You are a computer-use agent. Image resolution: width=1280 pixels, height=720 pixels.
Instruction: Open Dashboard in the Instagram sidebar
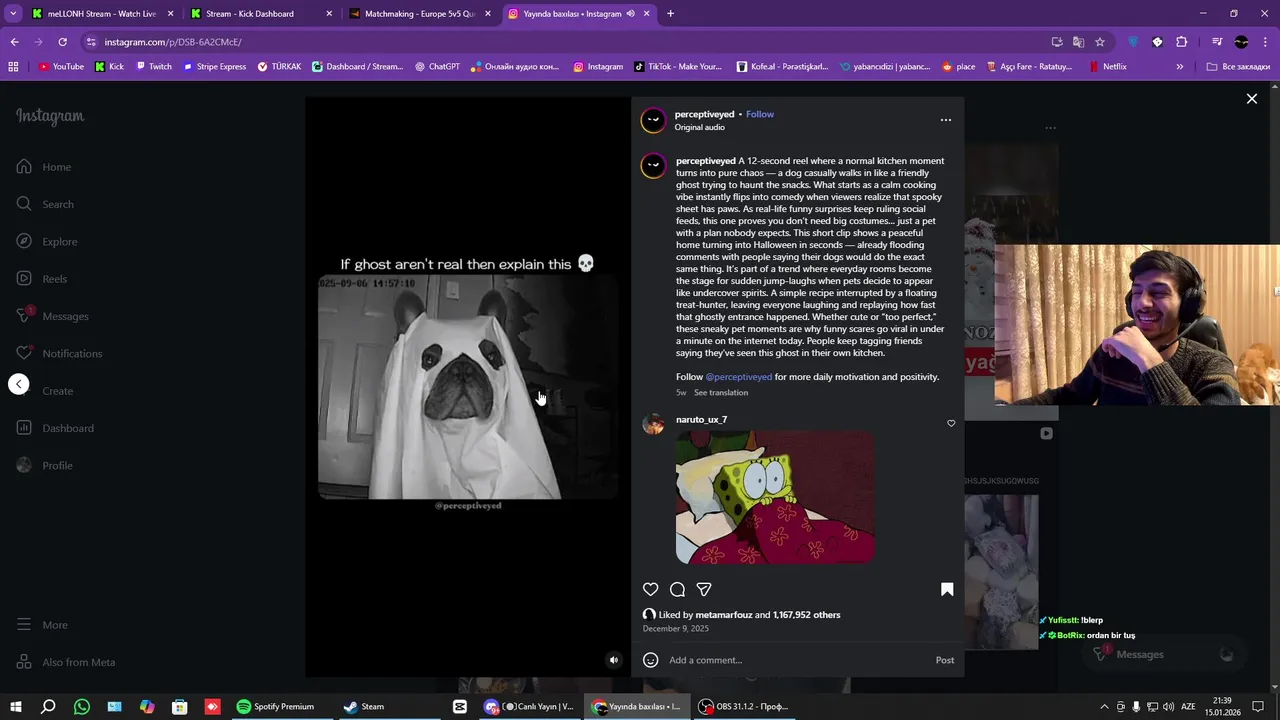55,428
